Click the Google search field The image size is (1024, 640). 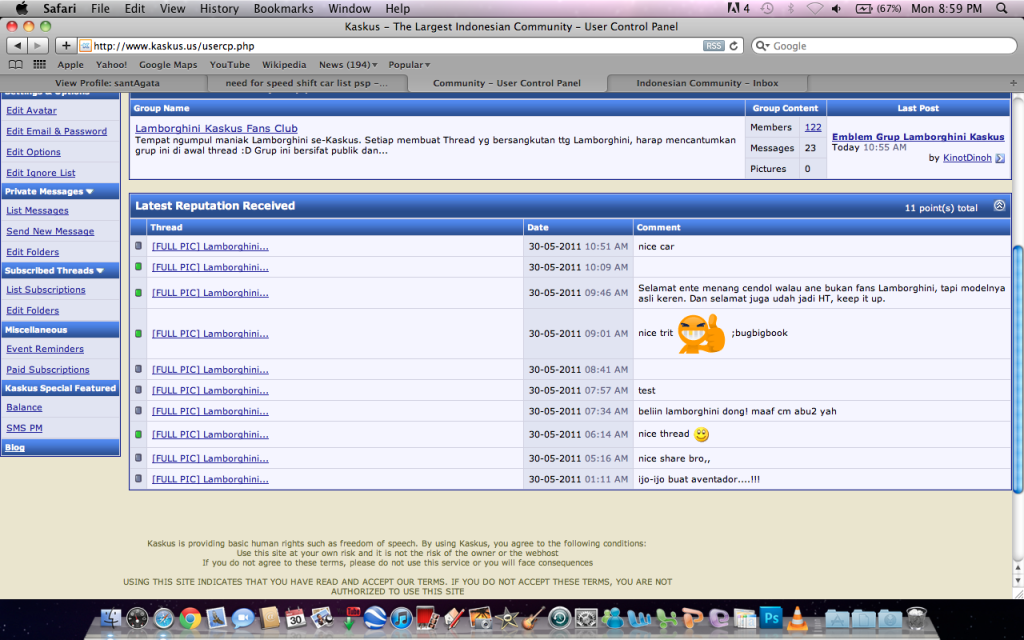tap(884, 46)
